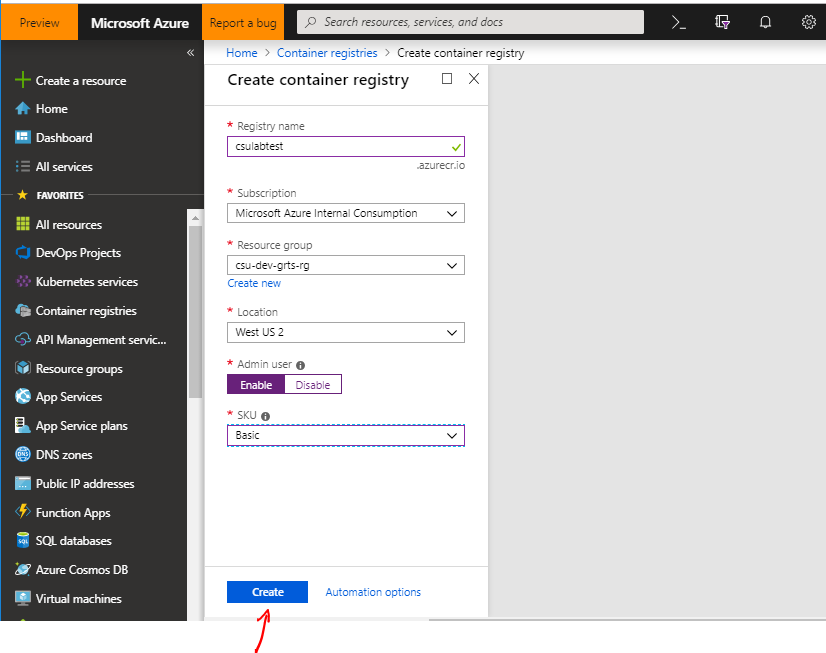The height and width of the screenshot is (653, 826).
Task: Click the Kubernetes services icon
Action: tap(23, 281)
